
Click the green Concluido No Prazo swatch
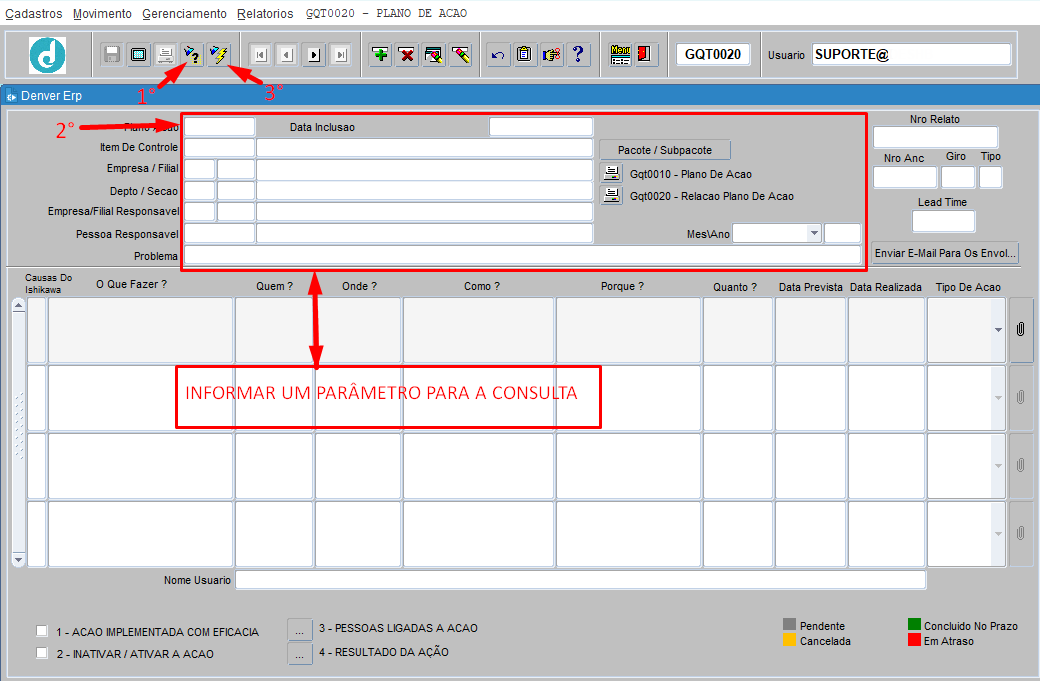(x=914, y=624)
